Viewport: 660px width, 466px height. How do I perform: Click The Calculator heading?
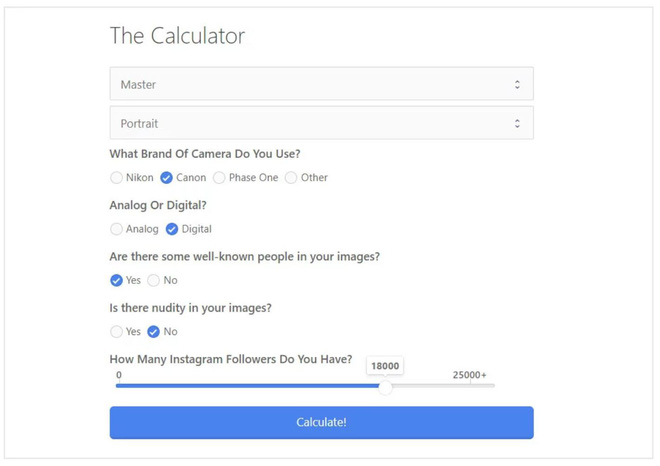pos(177,35)
